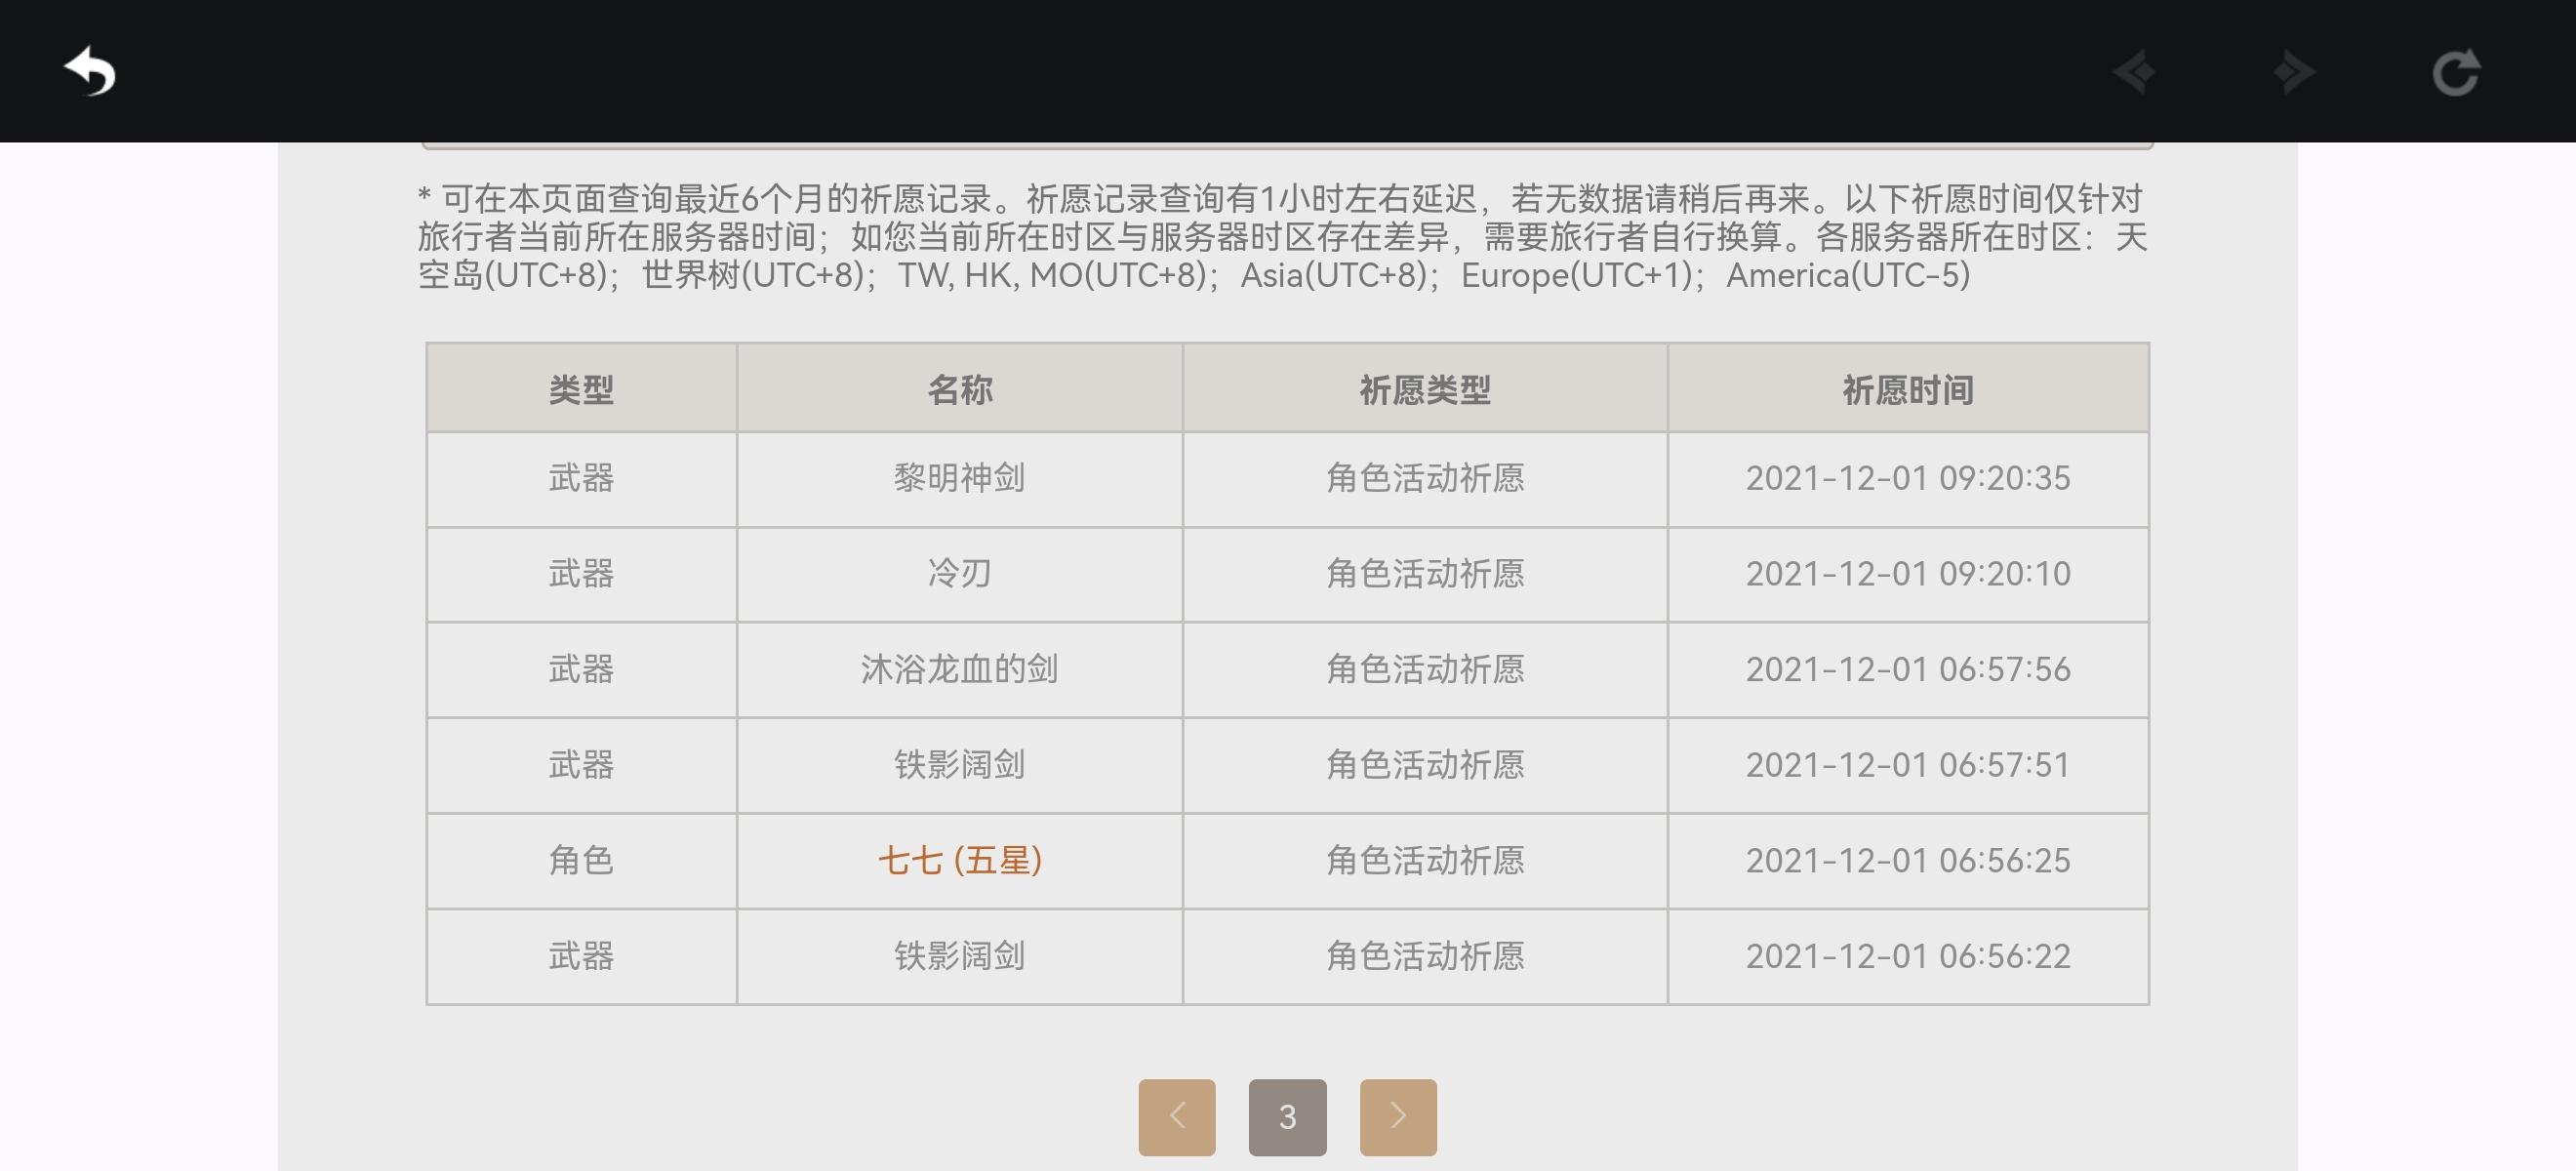Click the browser forward navigation icon

tap(2293, 72)
